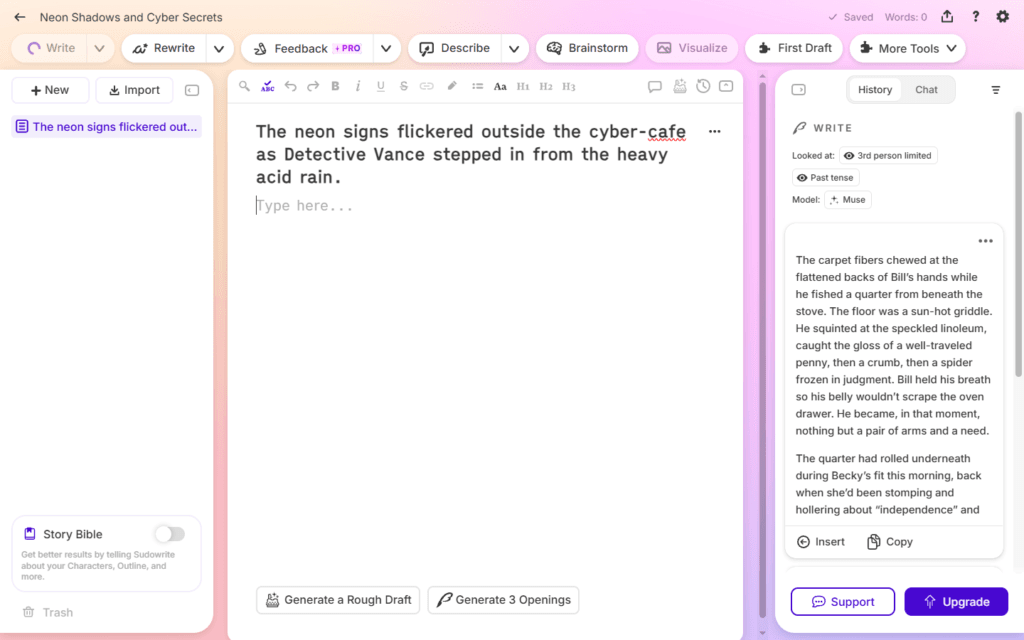Click the bulleted list icon
The height and width of the screenshot is (640, 1024).
coord(477,86)
